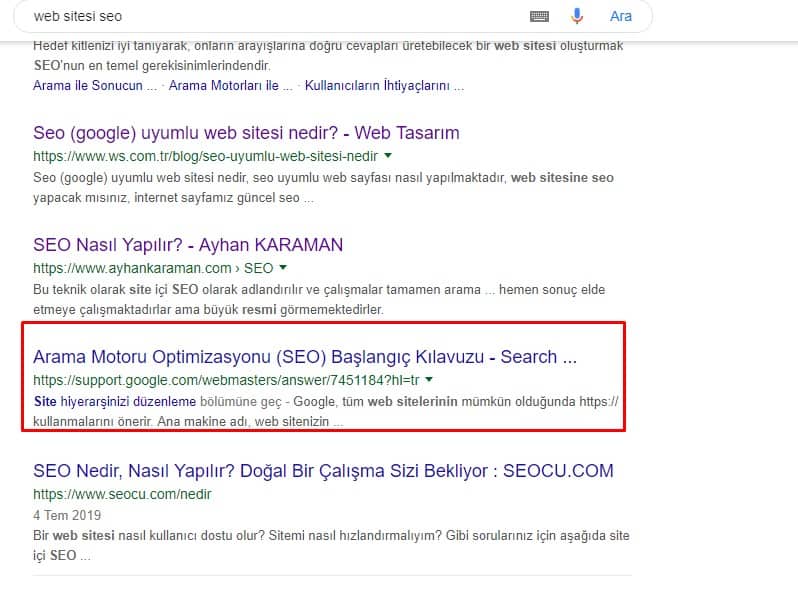Open 'SEO Nasıl Yapılır? - Ayhan KARAMAN' result
798x589 pixels.
pyautogui.click(x=188, y=245)
